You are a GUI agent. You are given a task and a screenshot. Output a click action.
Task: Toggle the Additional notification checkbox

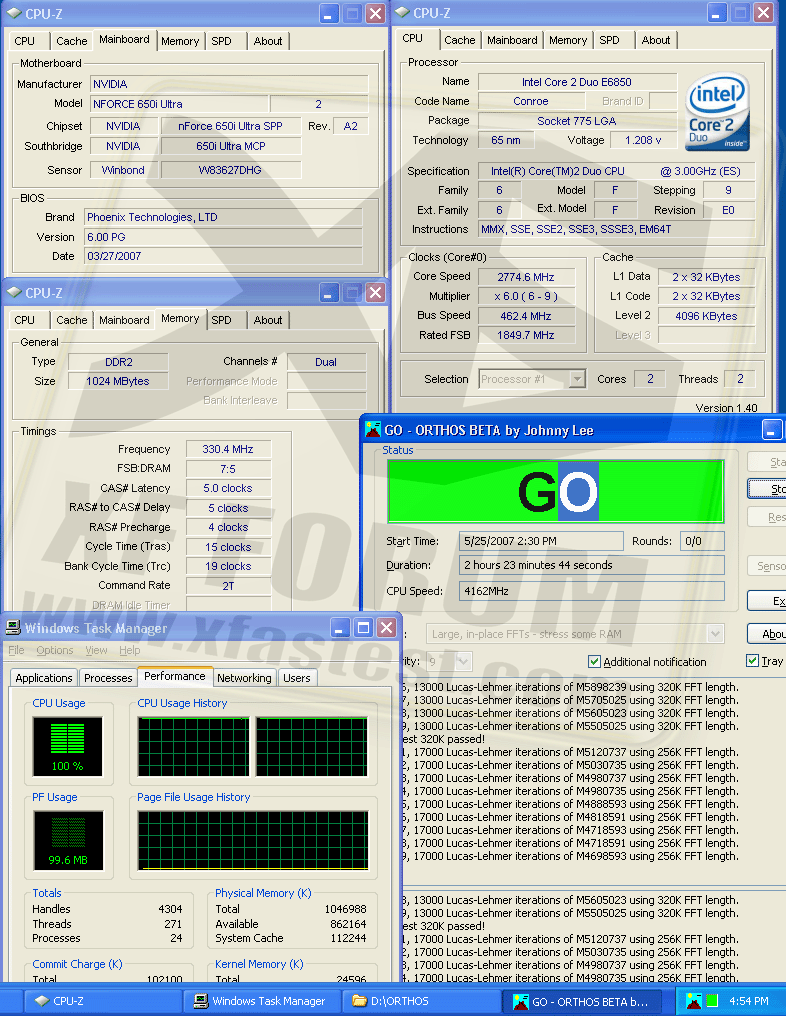click(594, 662)
